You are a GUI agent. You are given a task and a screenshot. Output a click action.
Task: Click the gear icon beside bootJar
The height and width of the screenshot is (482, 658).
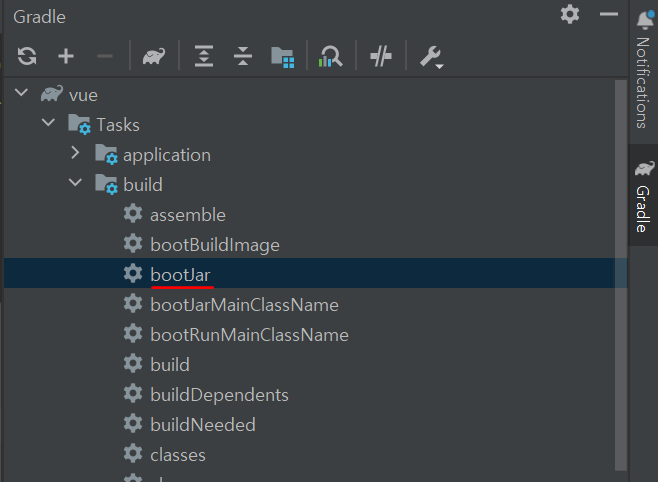(133, 273)
